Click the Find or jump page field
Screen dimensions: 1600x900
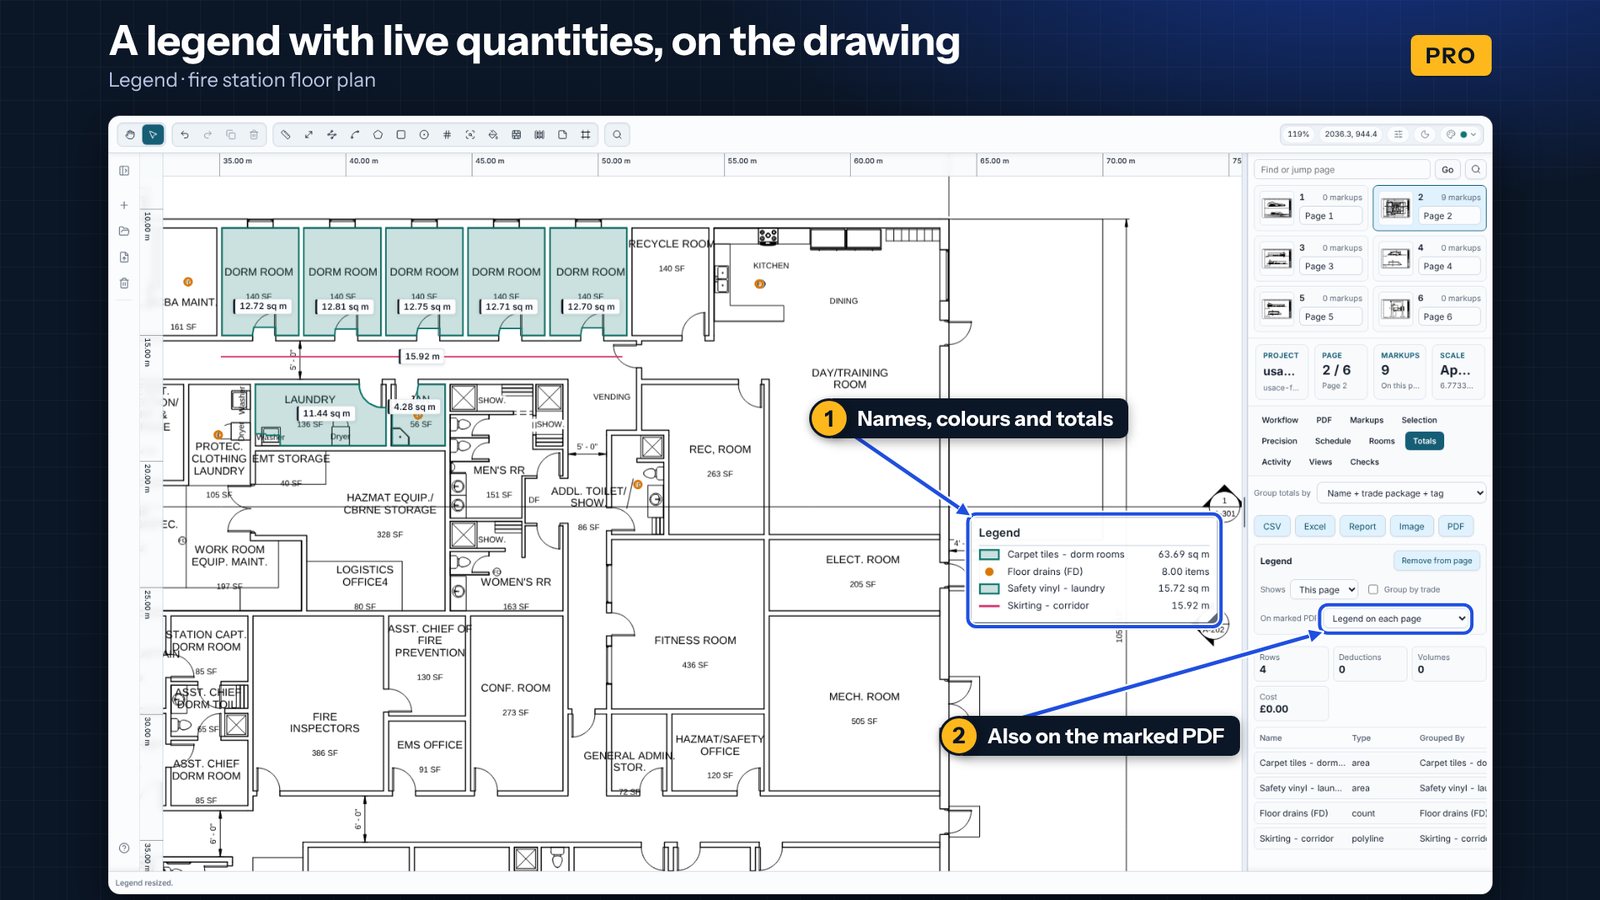tap(1341, 170)
